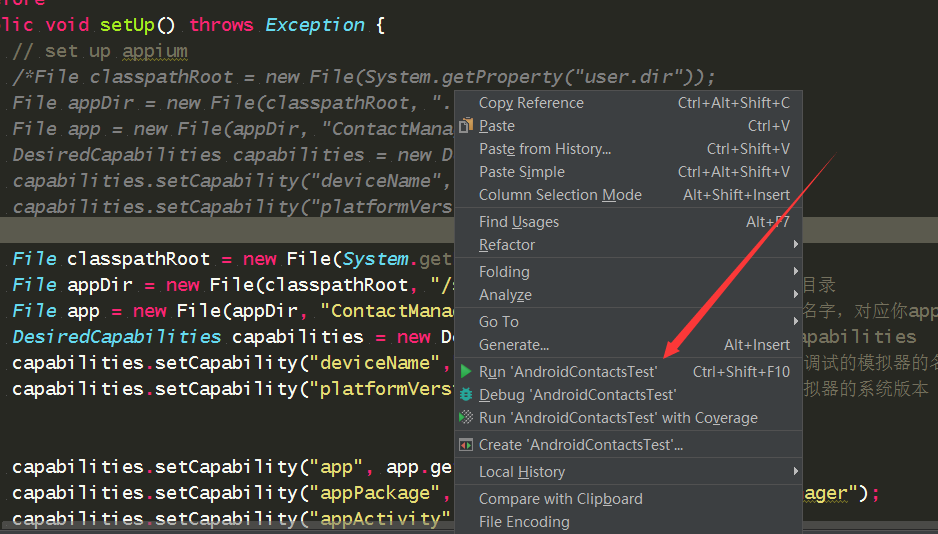Viewport: 938px width, 534px height.
Task: Debug 'AndroidContactsTest' from context menu
Action: coord(628,395)
